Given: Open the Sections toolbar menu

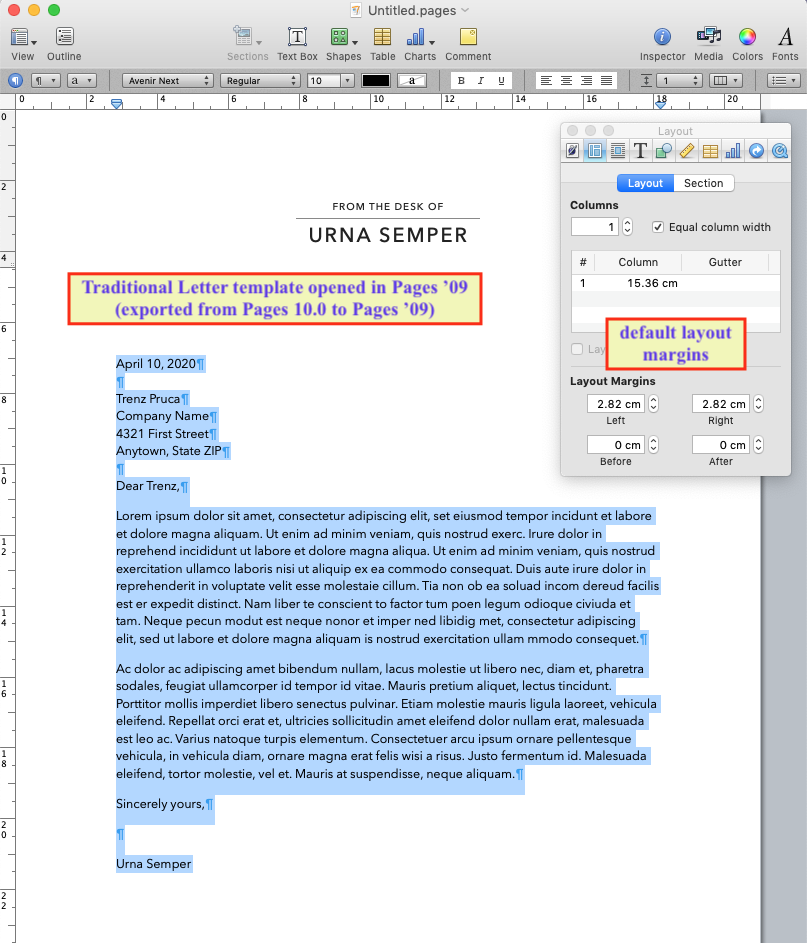Looking at the screenshot, I should pos(247,44).
